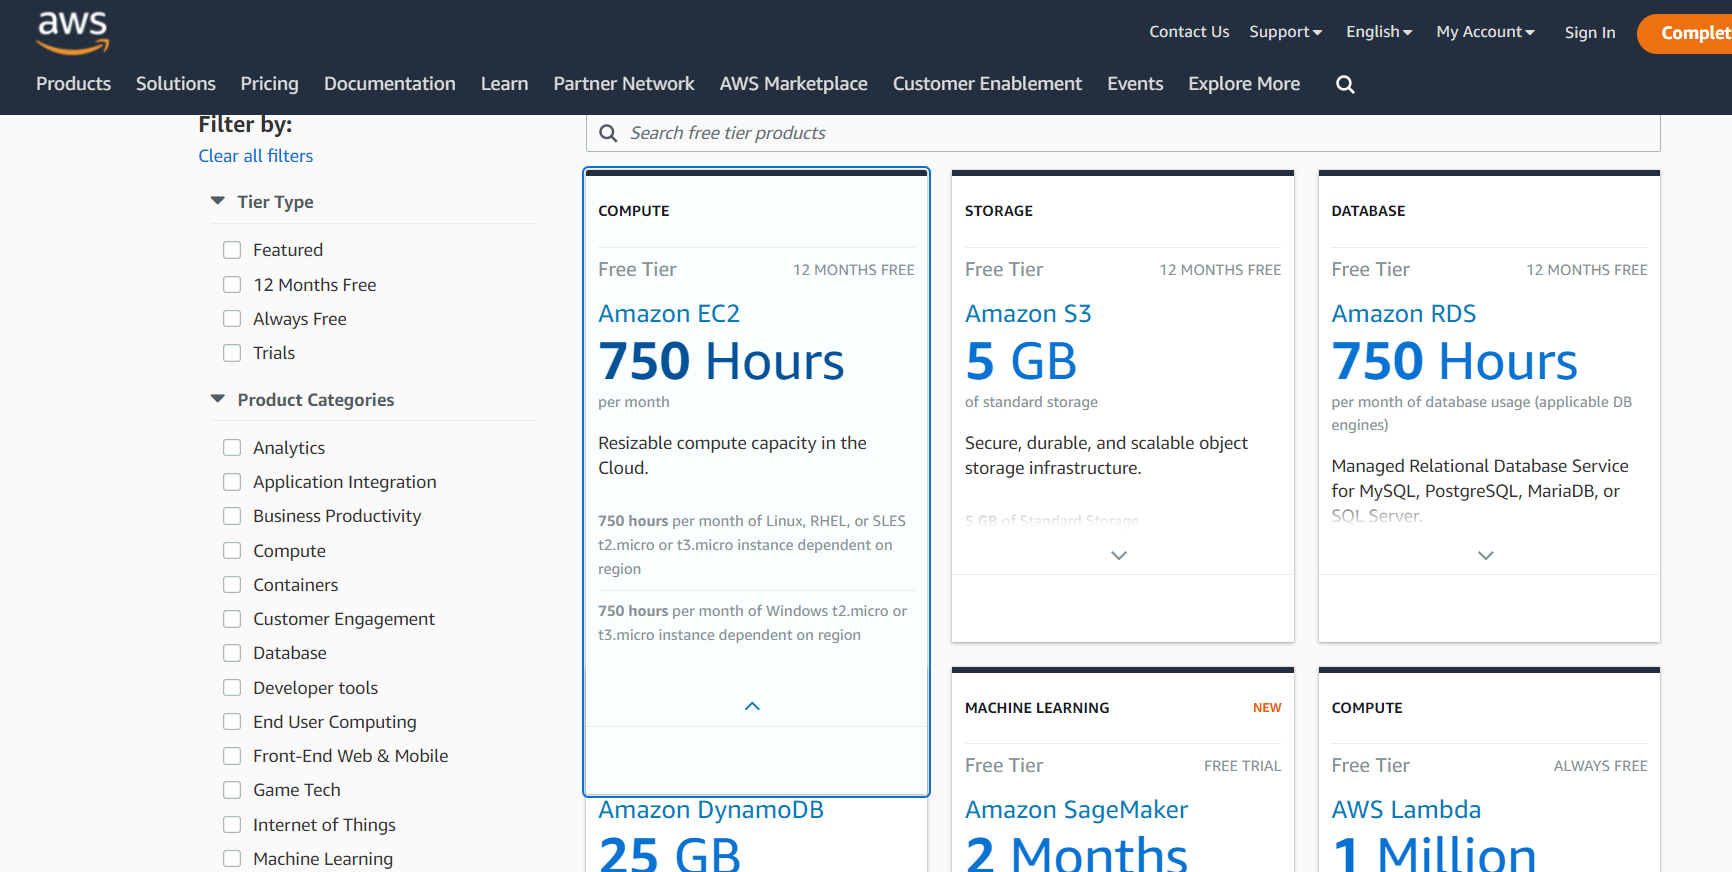Image resolution: width=1732 pixels, height=872 pixels.
Task: Enable the Compute category filter
Action: pos(232,551)
